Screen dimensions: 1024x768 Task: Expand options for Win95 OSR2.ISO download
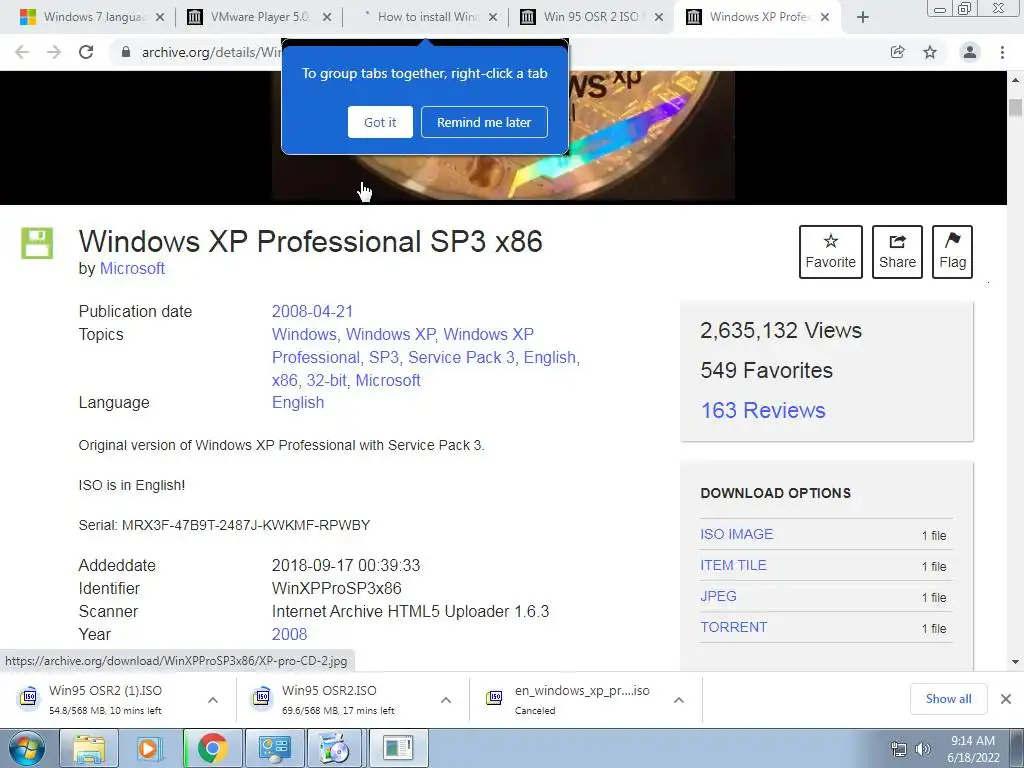click(446, 699)
